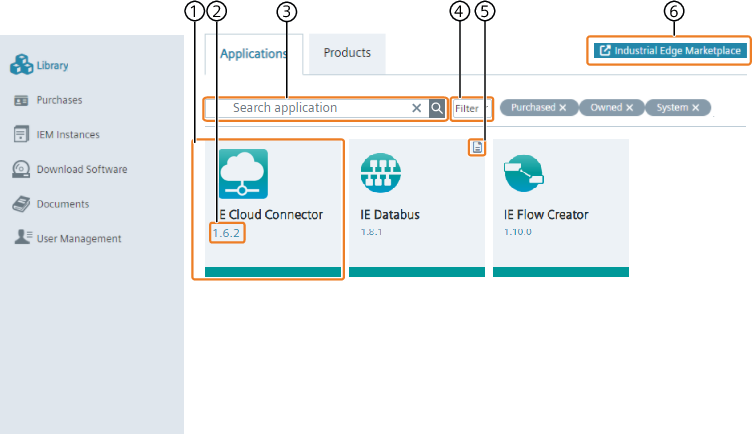Click the Purchases card icon in sidebar
This screenshot has height=434, width=753.
[21, 100]
